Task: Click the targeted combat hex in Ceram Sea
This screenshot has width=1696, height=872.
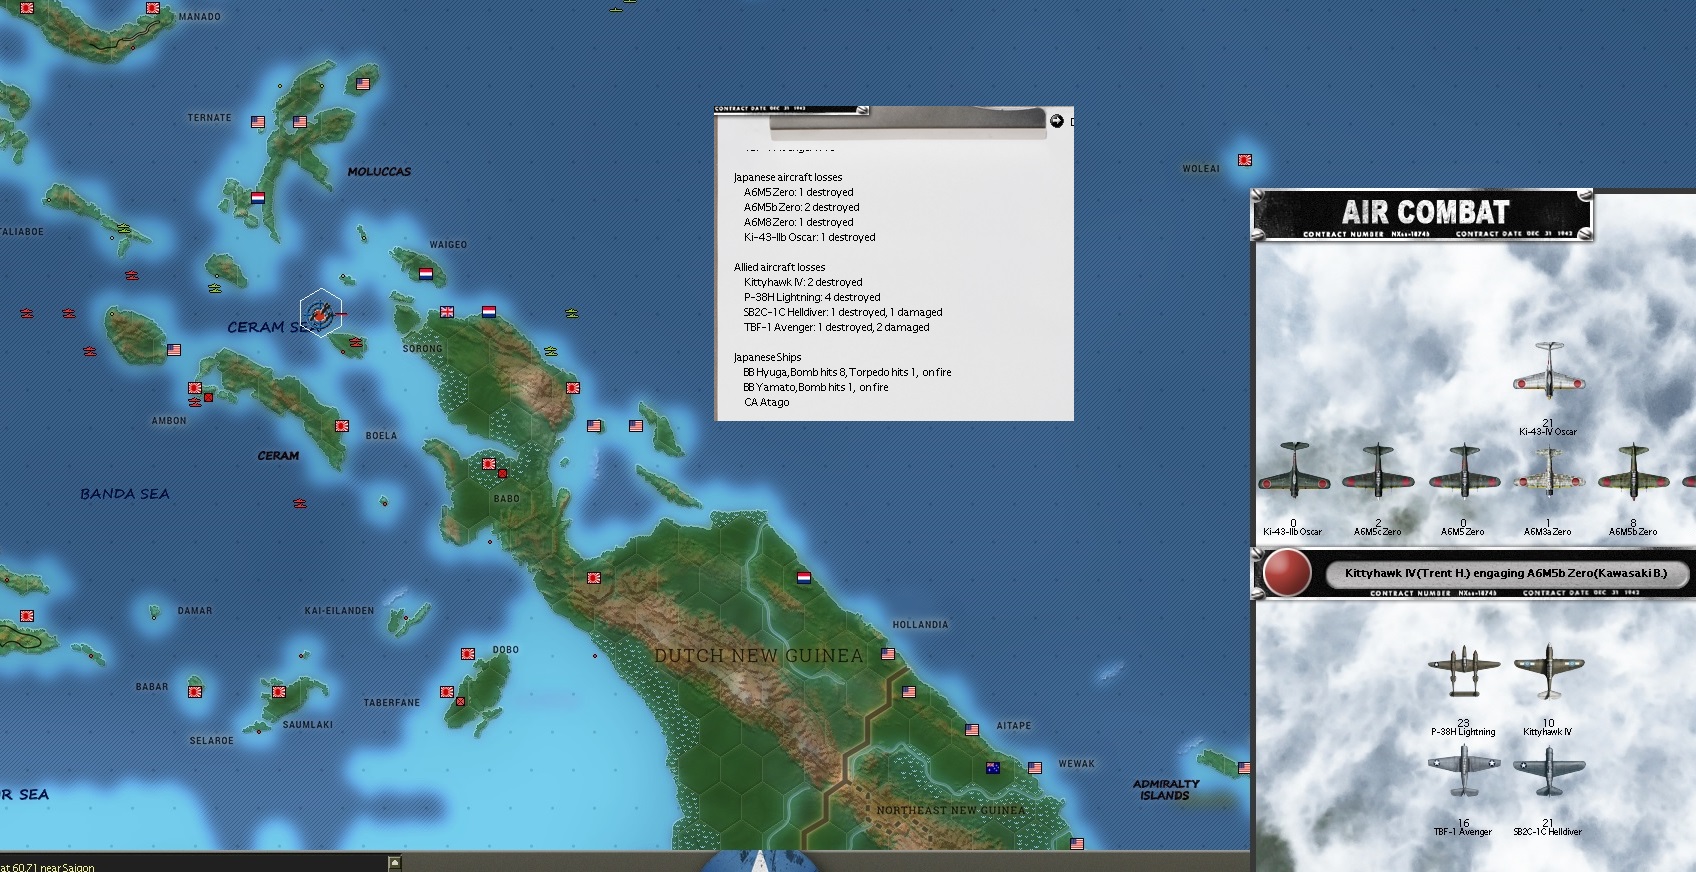Action: point(320,315)
